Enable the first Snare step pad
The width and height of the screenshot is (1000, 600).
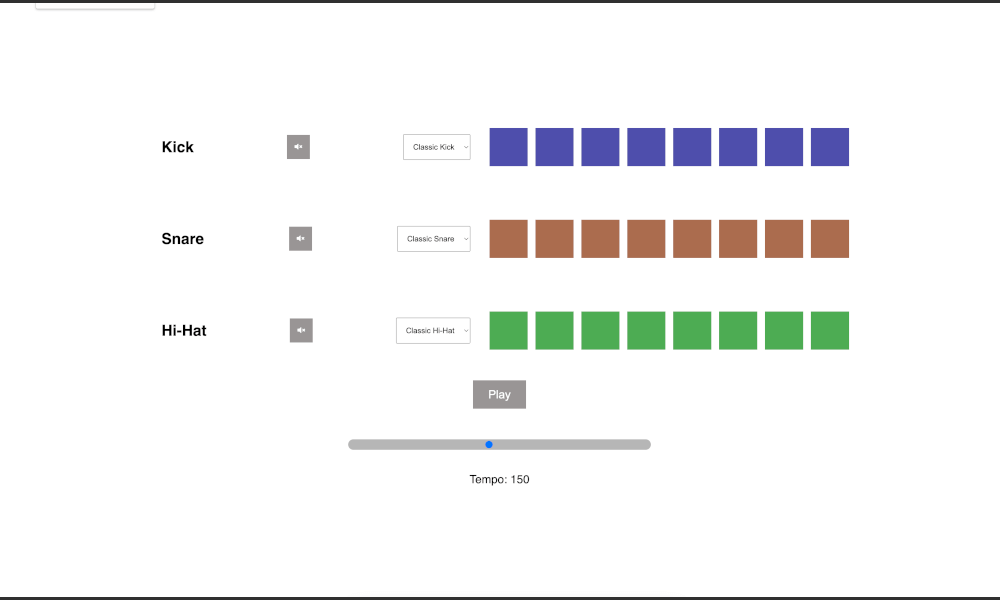(508, 239)
